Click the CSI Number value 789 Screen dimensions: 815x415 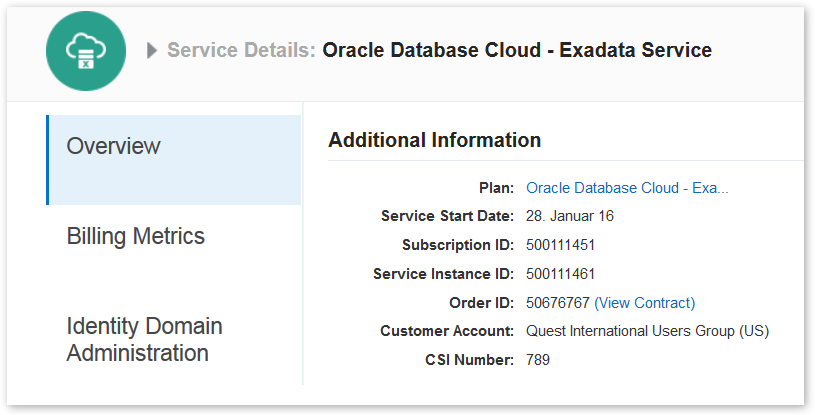[x=538, y=359]
